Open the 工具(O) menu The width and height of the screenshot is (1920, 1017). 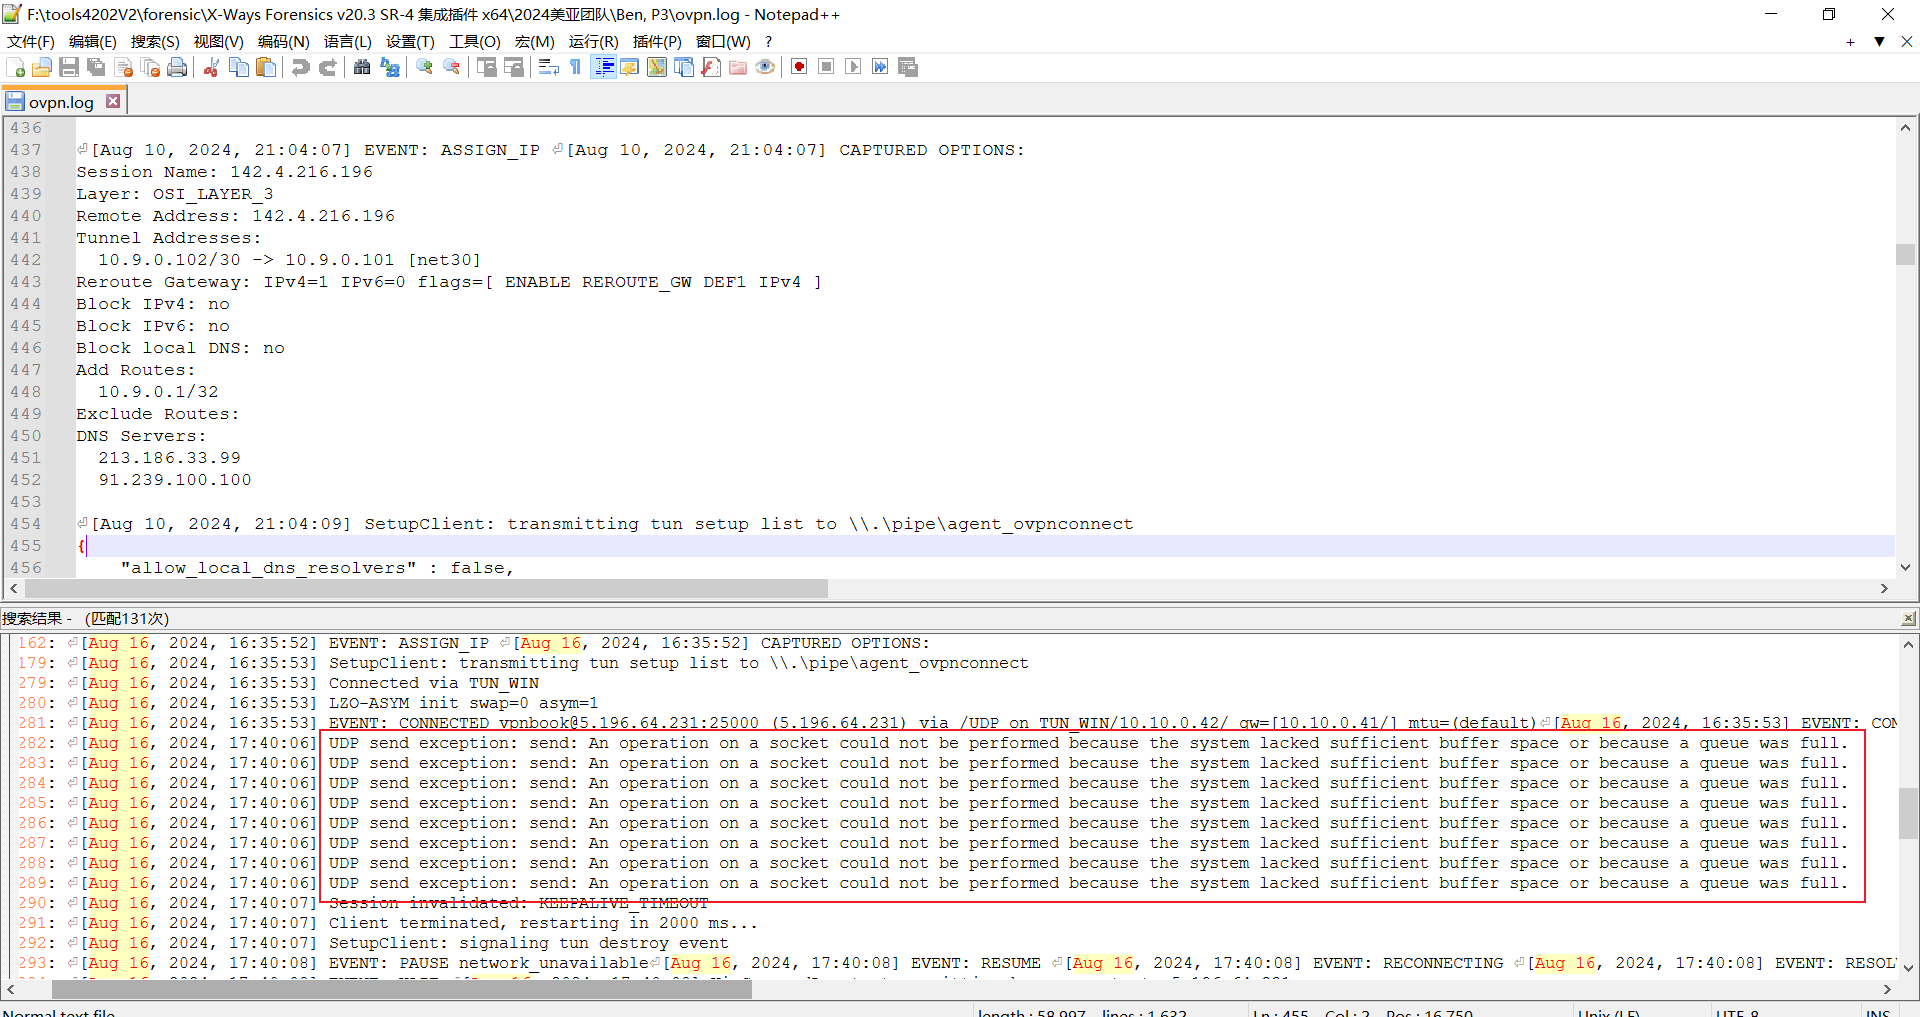coord(475,41)
